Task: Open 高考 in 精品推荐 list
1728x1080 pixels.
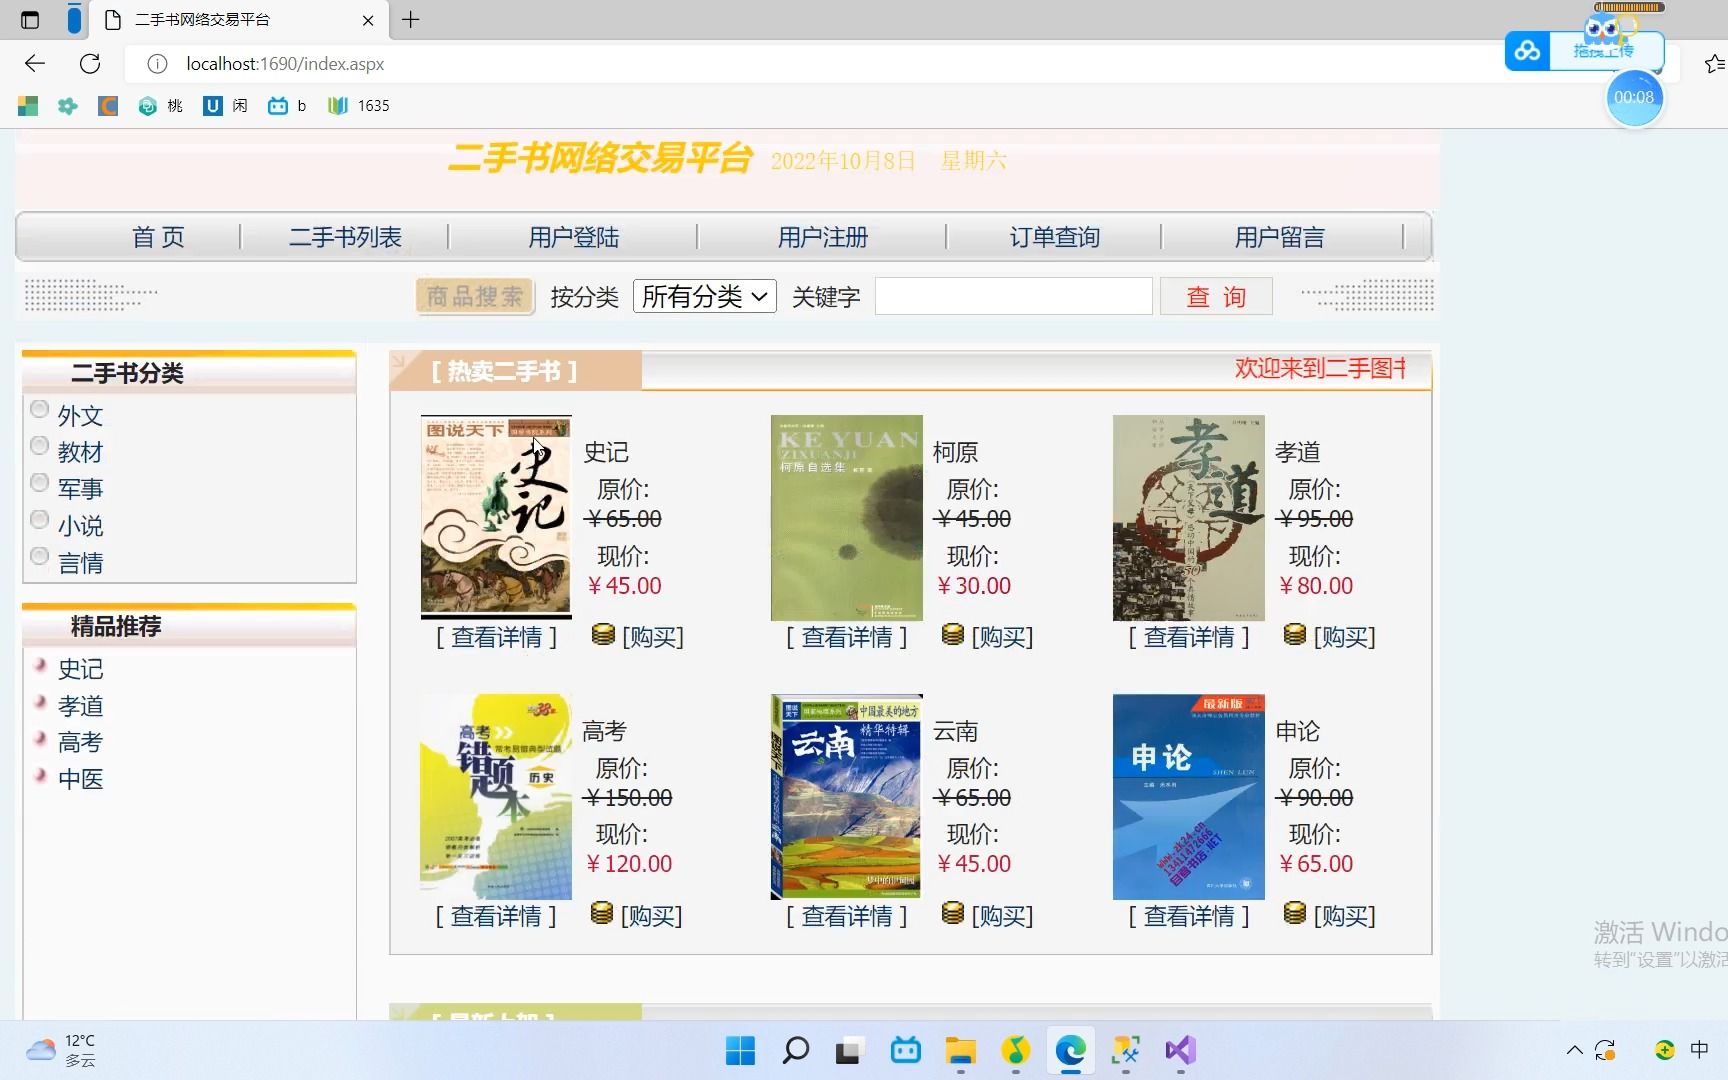Action: coord(81,742)
